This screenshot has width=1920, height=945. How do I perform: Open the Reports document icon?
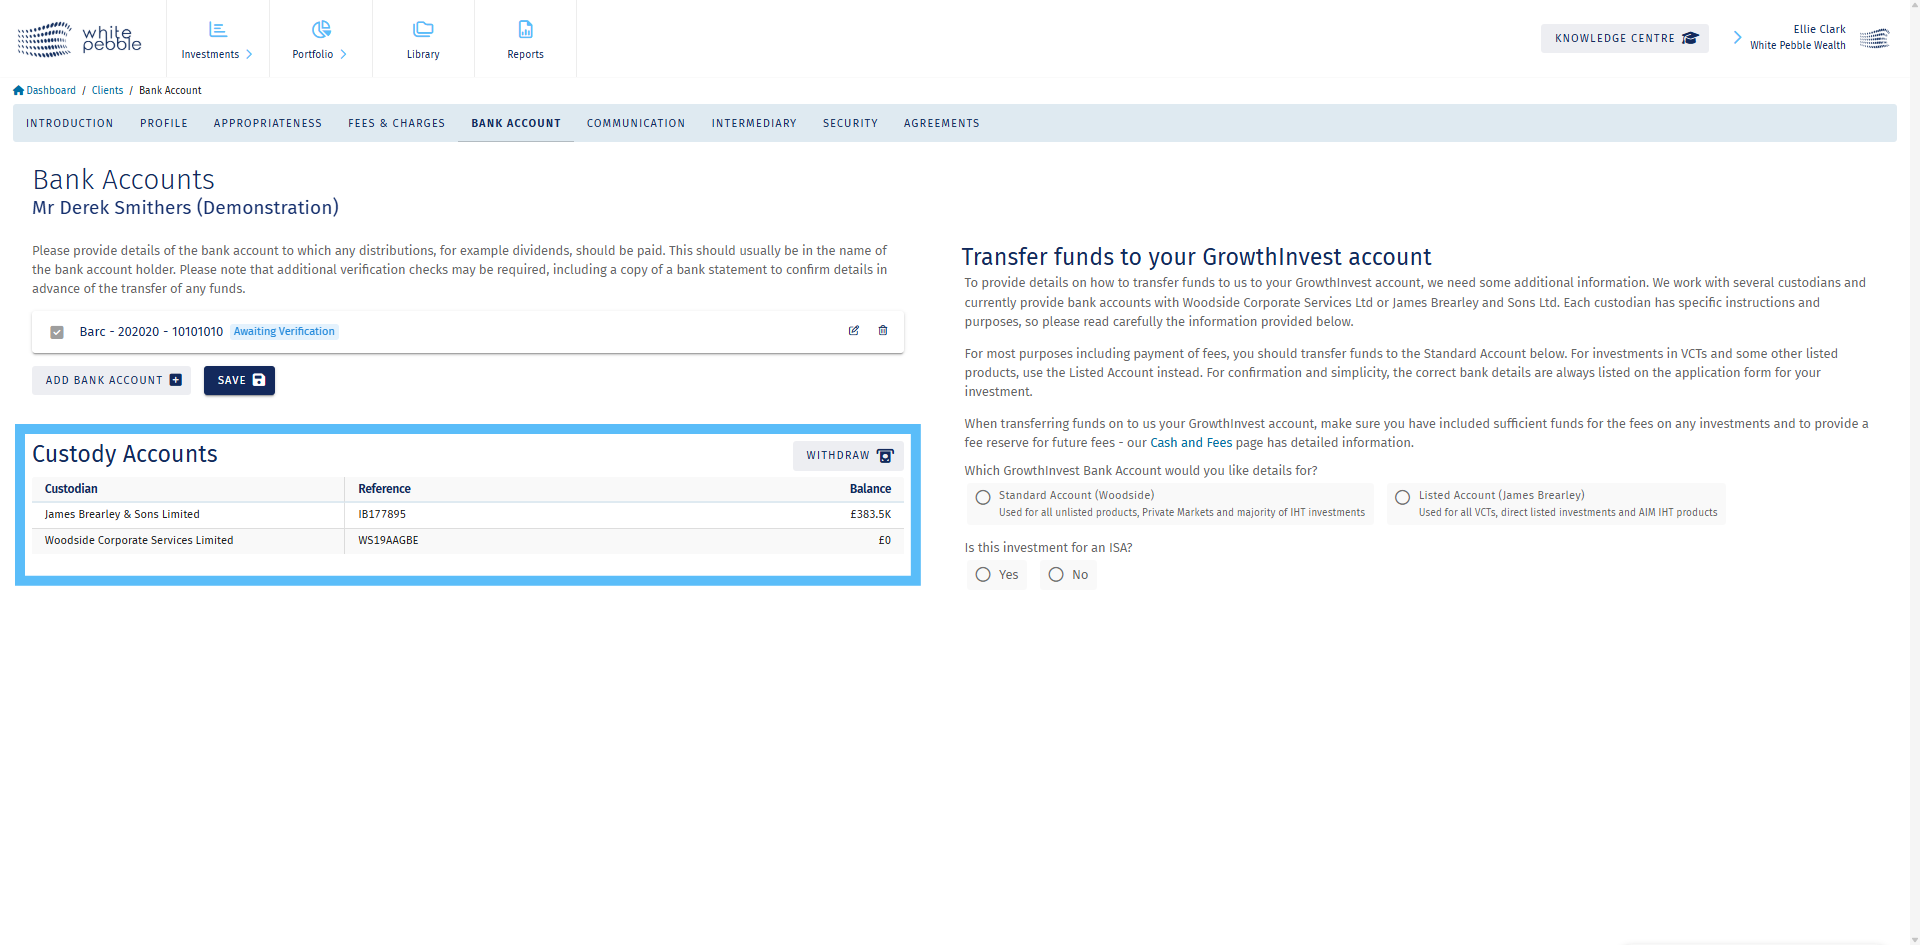[526, 29]
